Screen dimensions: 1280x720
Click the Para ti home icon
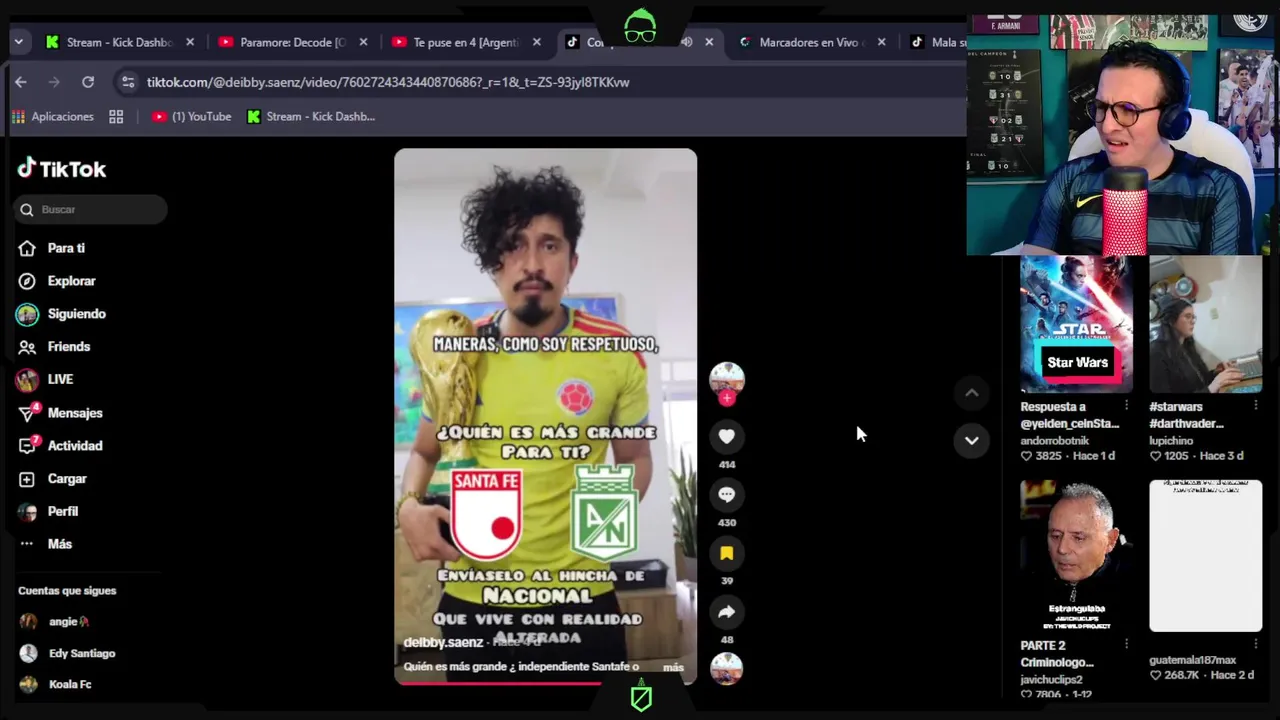(x=27, y=248)
